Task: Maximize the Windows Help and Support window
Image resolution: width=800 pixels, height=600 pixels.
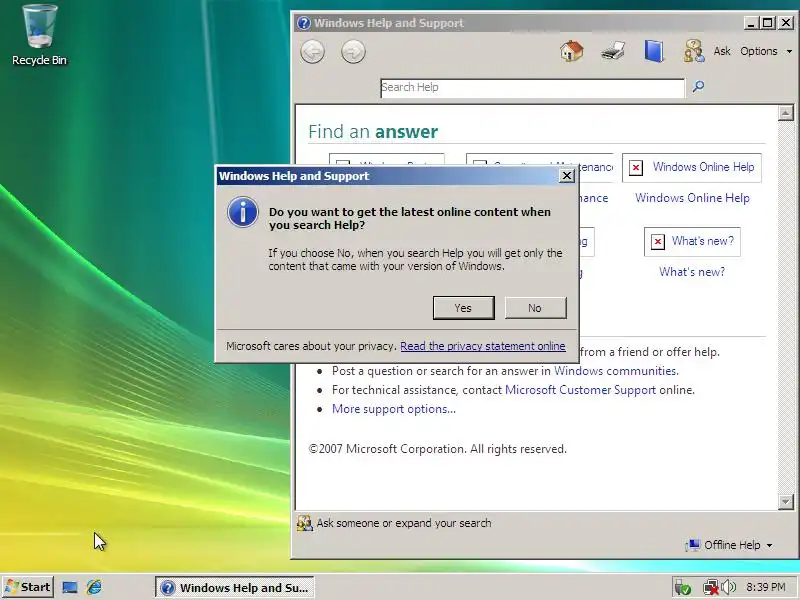Action: [x=768, y=23]
